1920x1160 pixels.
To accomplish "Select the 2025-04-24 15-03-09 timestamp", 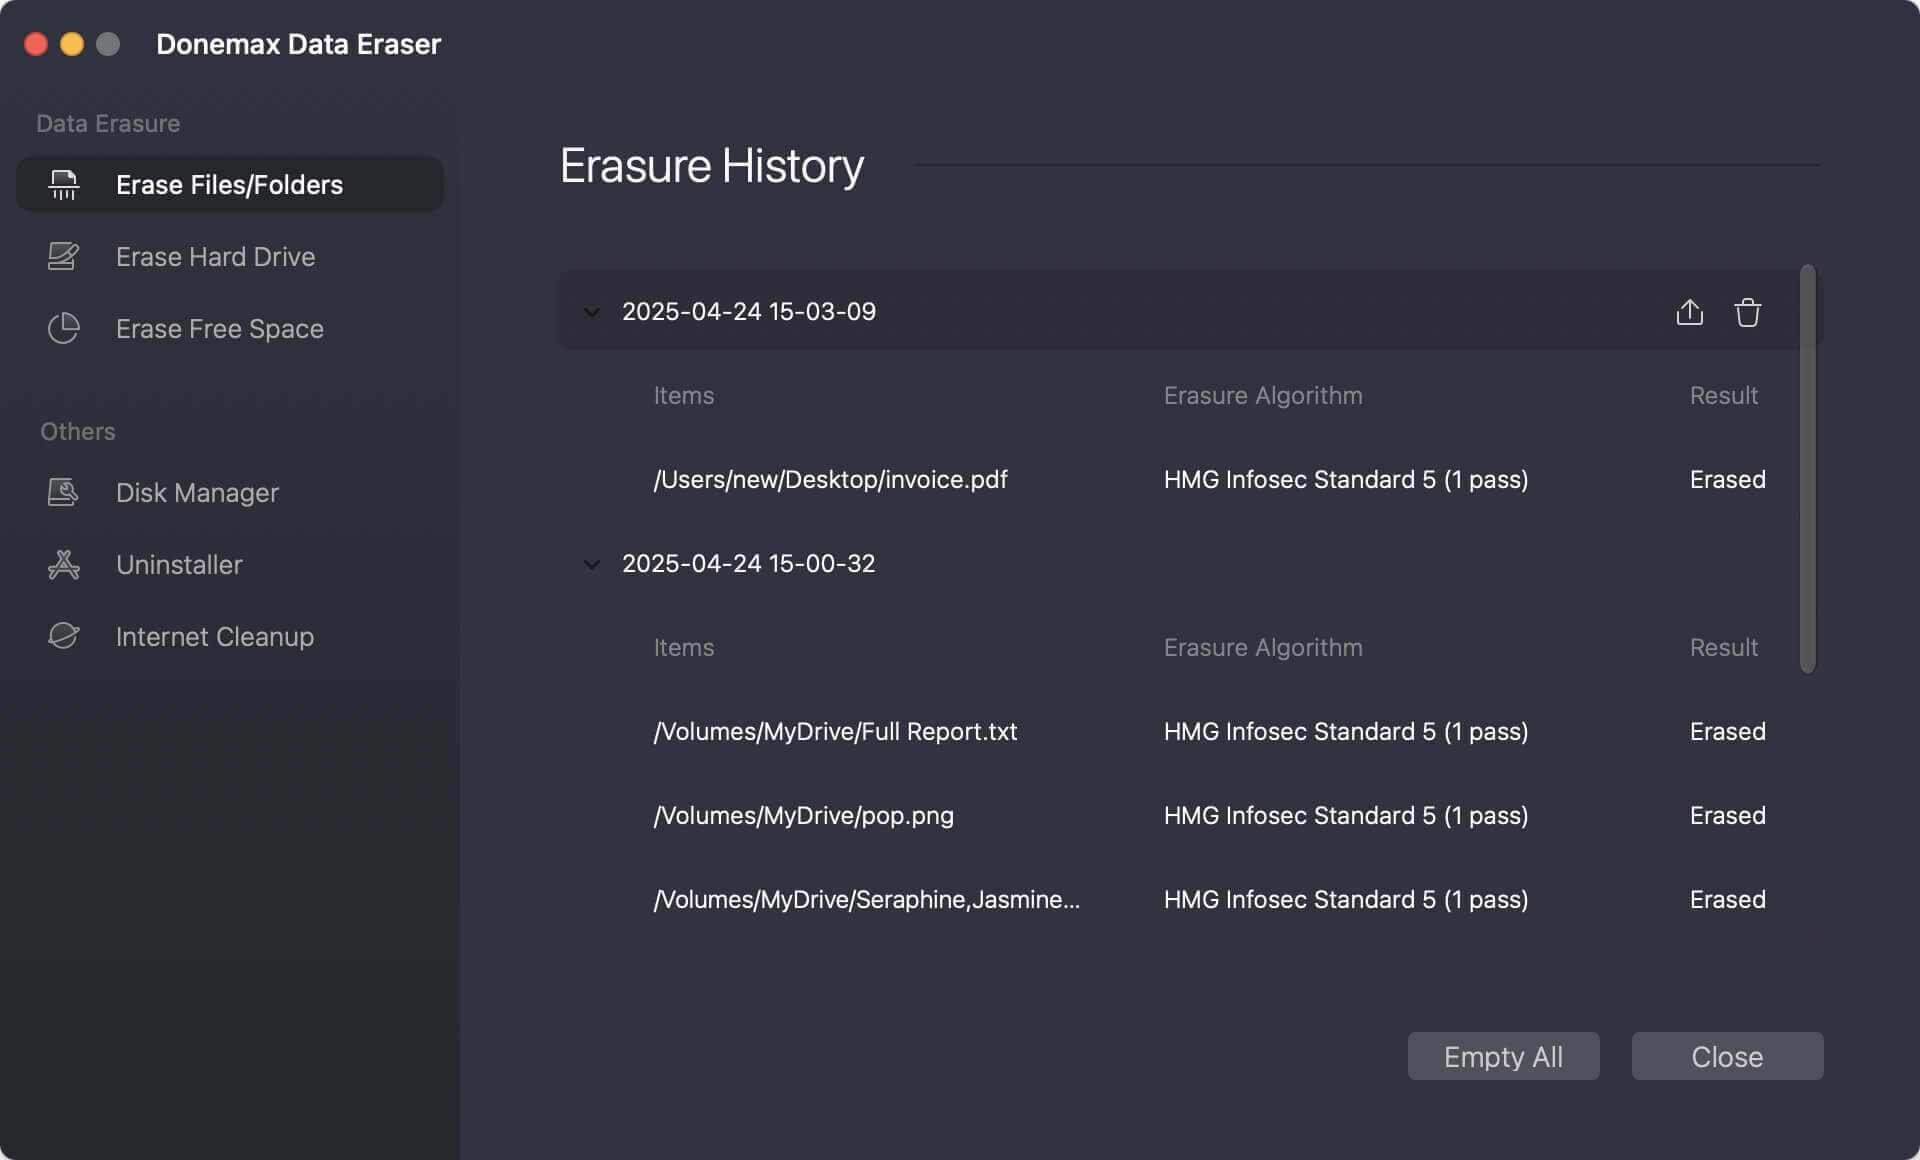I will [x=749, y=312].
